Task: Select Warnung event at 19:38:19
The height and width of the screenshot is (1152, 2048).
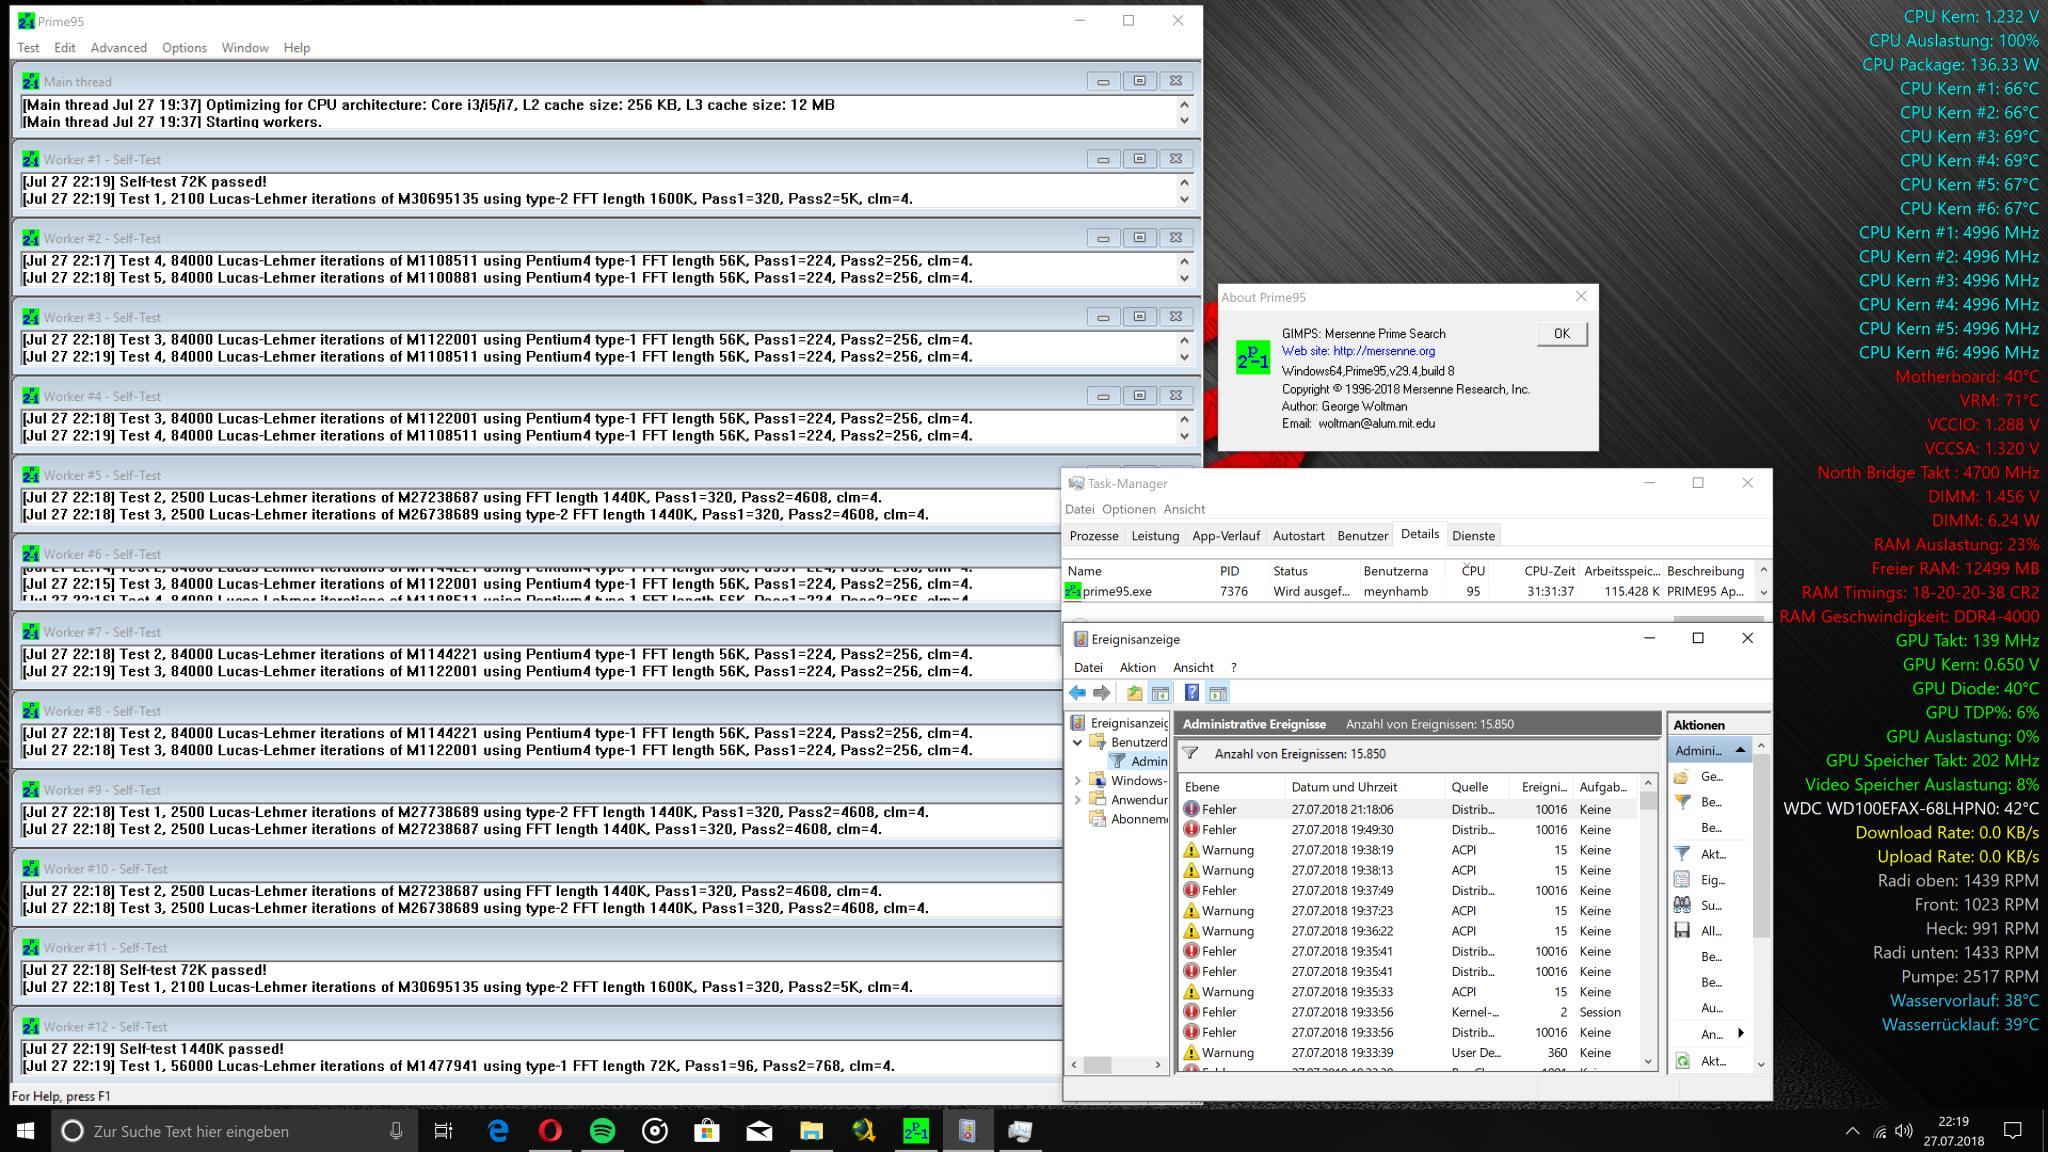Action: [x=1409, y=850]
